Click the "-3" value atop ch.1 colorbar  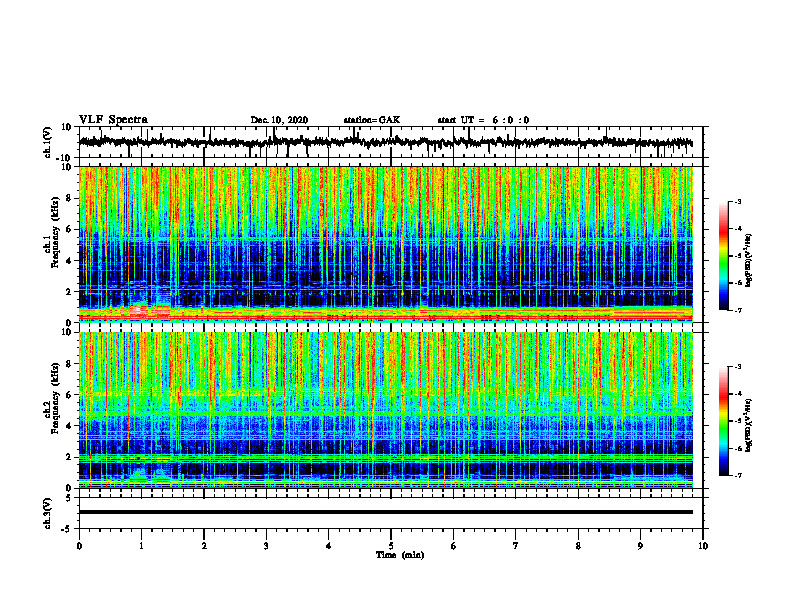click(737, 201)
